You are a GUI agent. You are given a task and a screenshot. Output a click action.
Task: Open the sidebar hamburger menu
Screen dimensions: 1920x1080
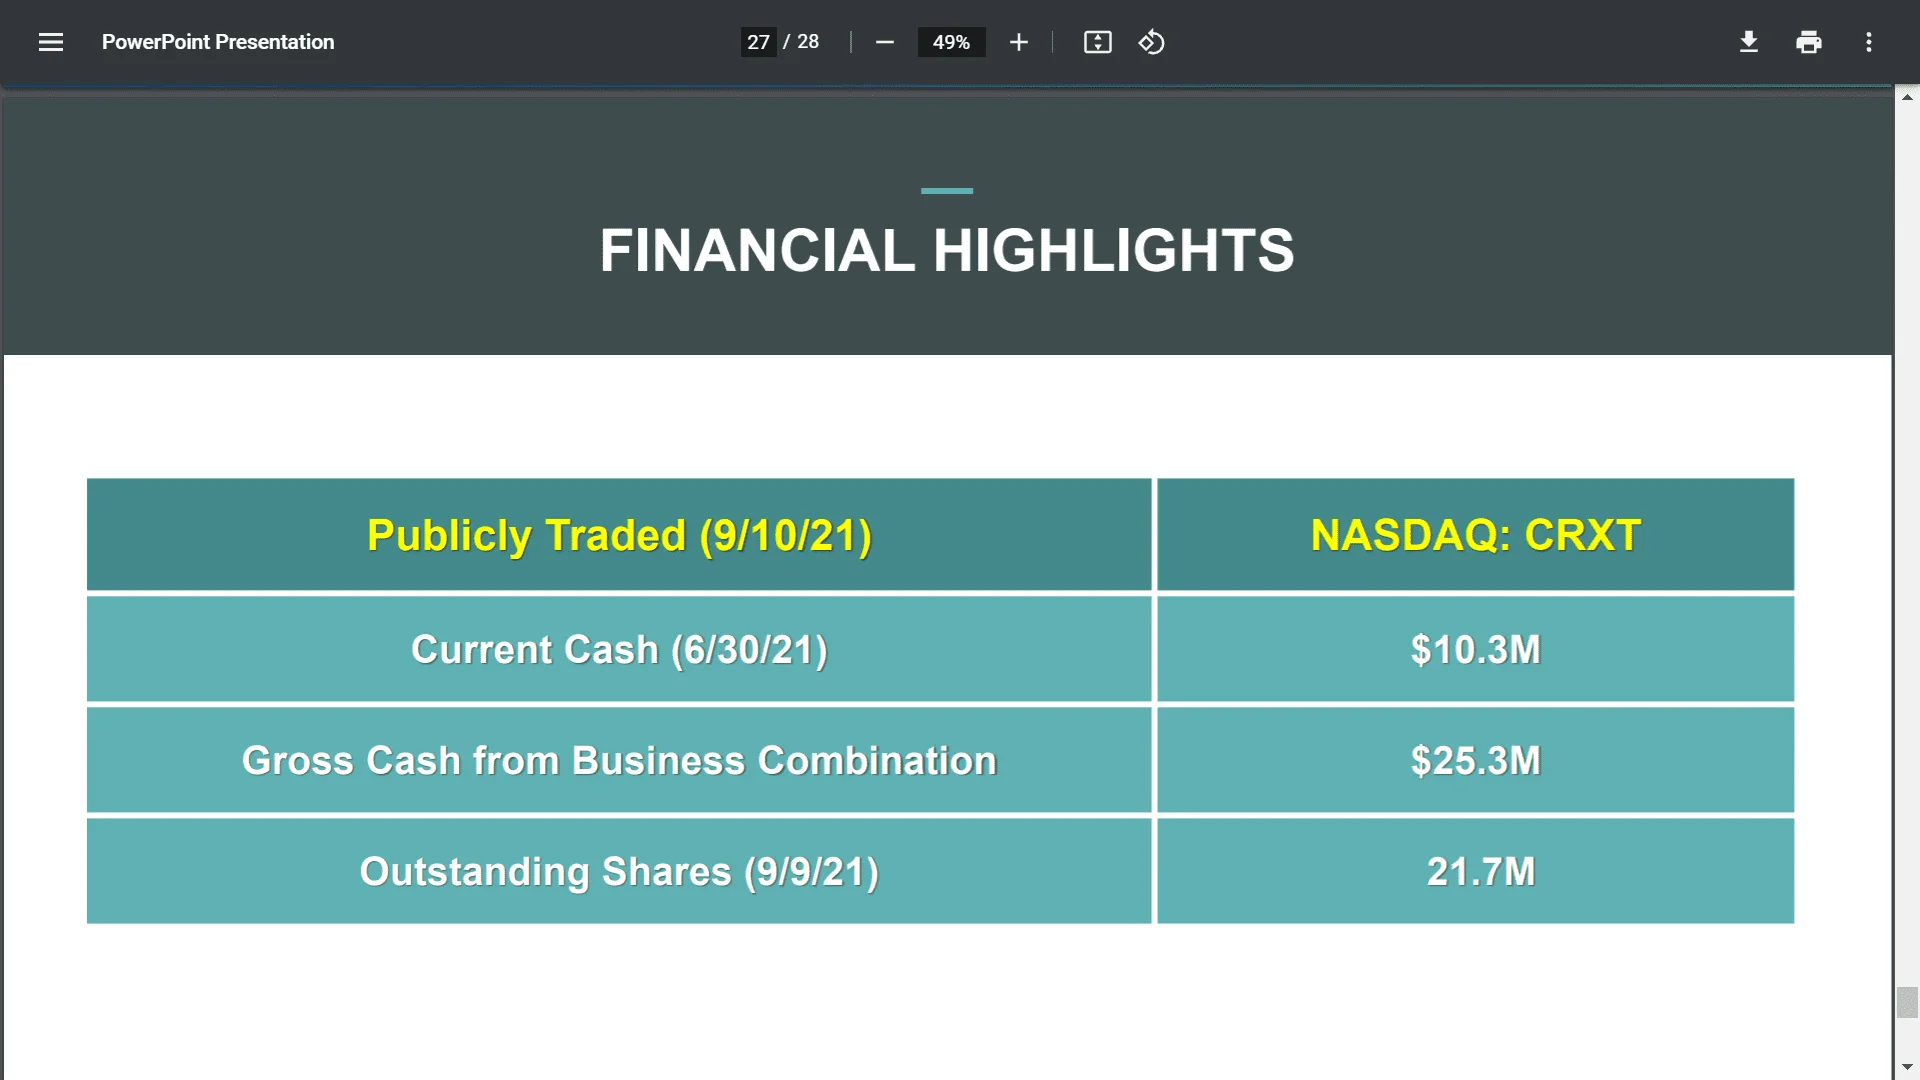point(51,42)
